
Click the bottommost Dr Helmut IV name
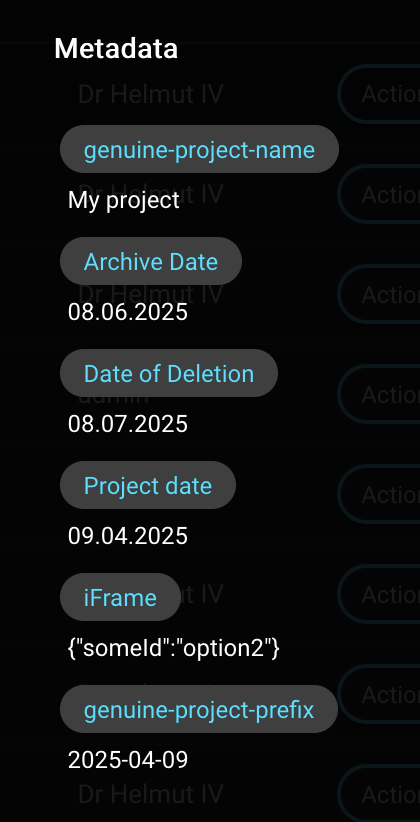pyautogui.click(x=151, y=795)
